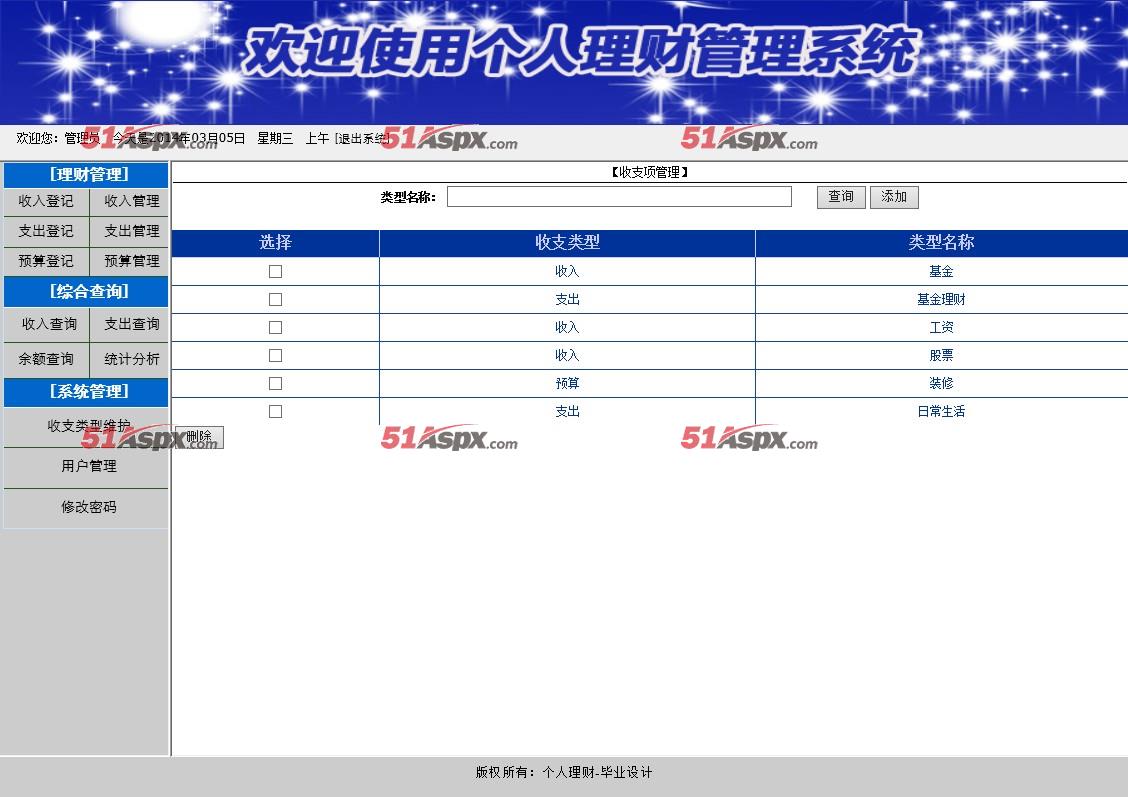This screenshot has width=1128, height=797.
Task: Click the 选择 column header
Action: tap(276, 242)
